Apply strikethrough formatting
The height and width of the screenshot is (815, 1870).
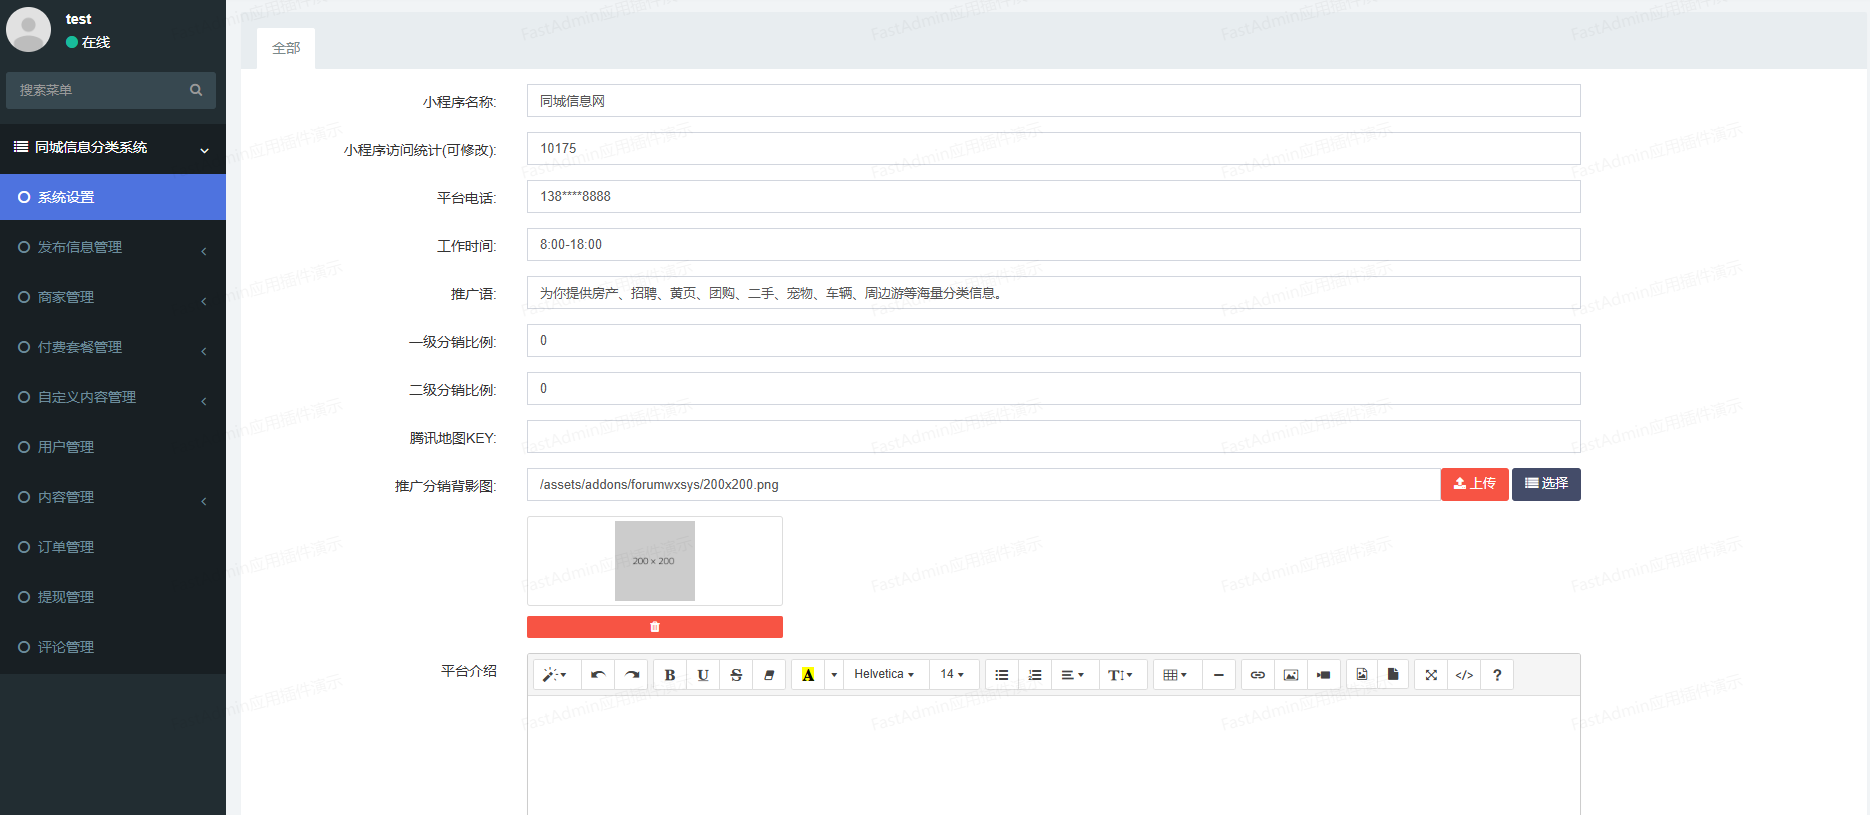pyautogui.click(x=736, y=675)
